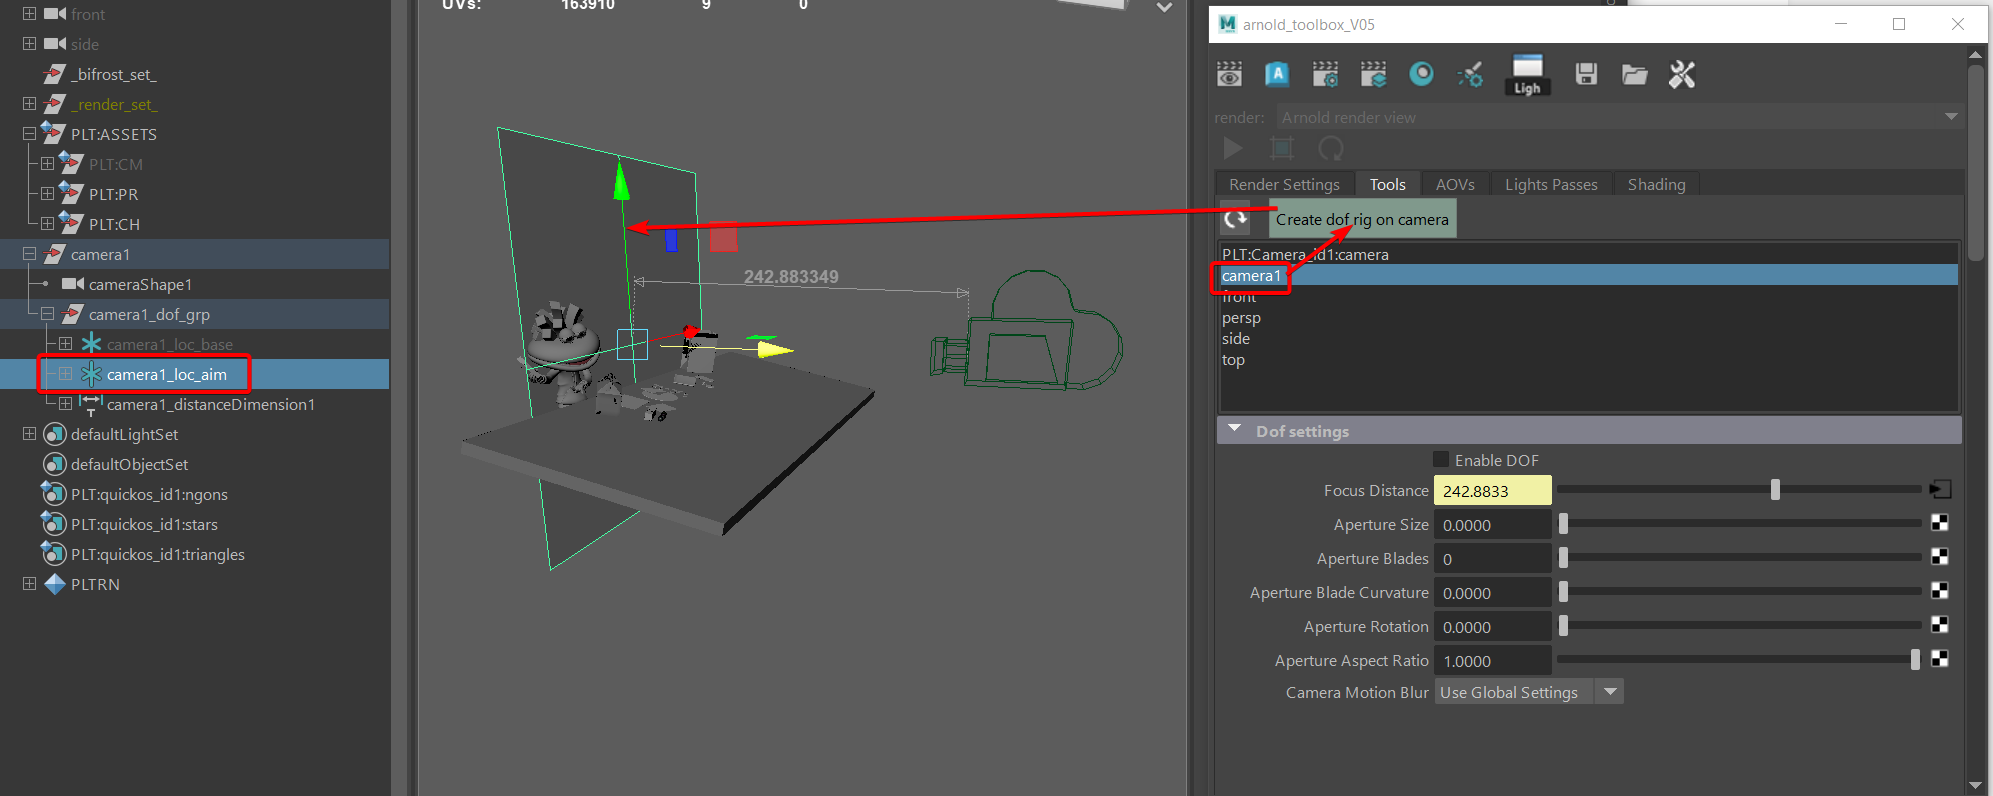
Task: Click the Focus Distance connection icon
Action: click(x=1940, y=490)
